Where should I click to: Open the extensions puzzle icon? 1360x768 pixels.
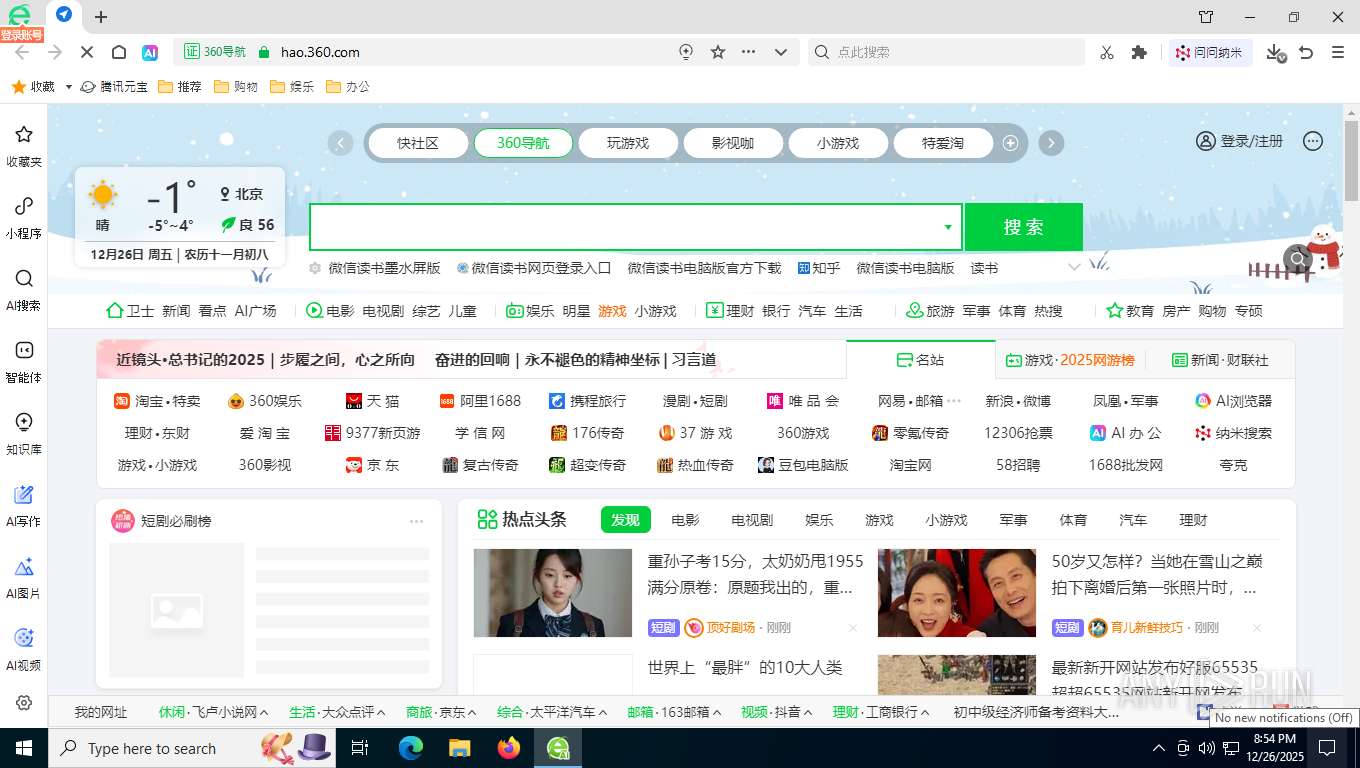pyautogui.click(x=1138, y=52)
